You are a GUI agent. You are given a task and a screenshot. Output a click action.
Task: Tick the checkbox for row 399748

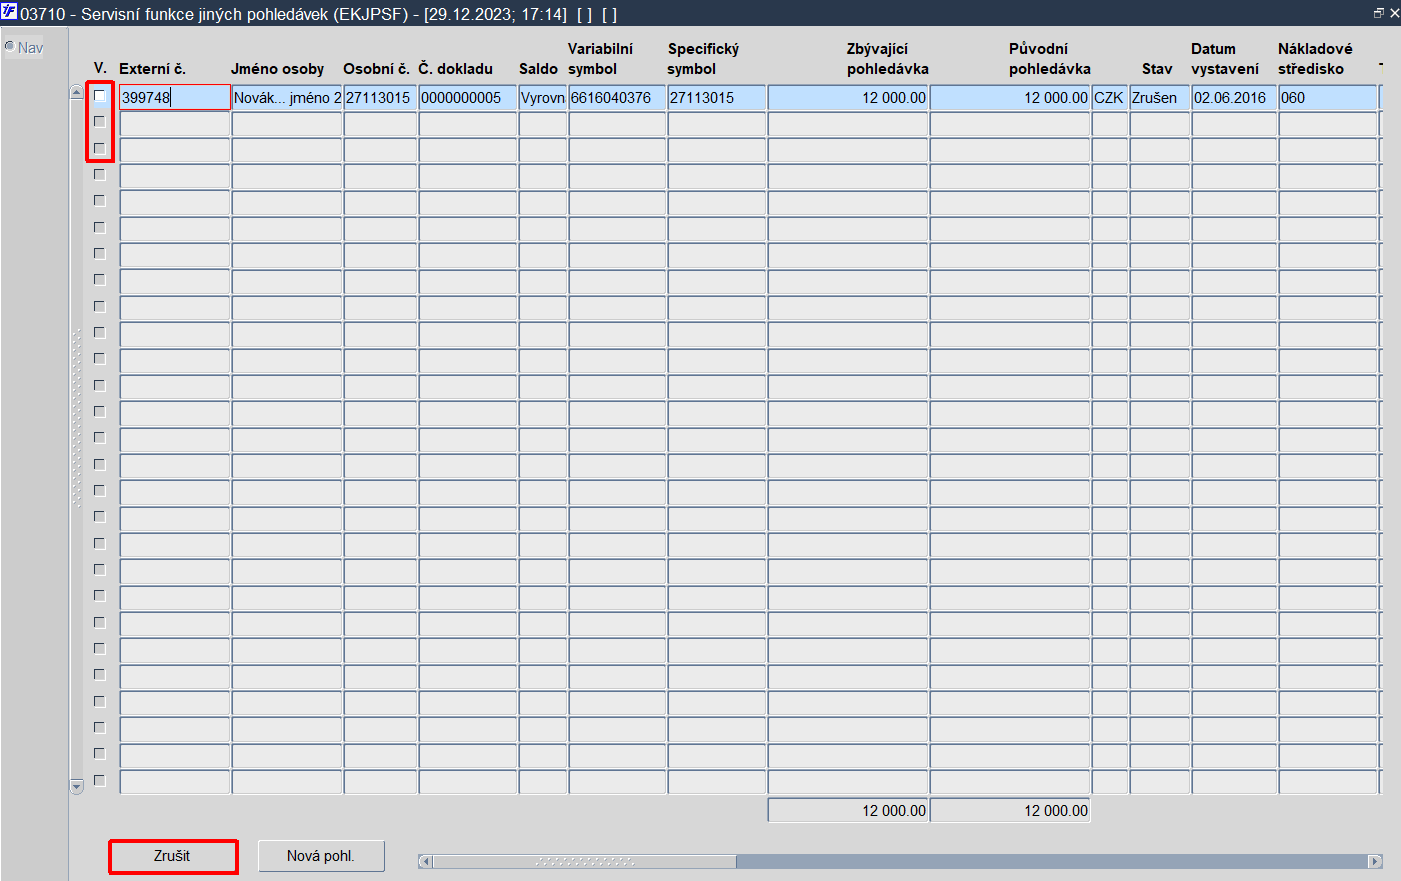click(99, 96)
